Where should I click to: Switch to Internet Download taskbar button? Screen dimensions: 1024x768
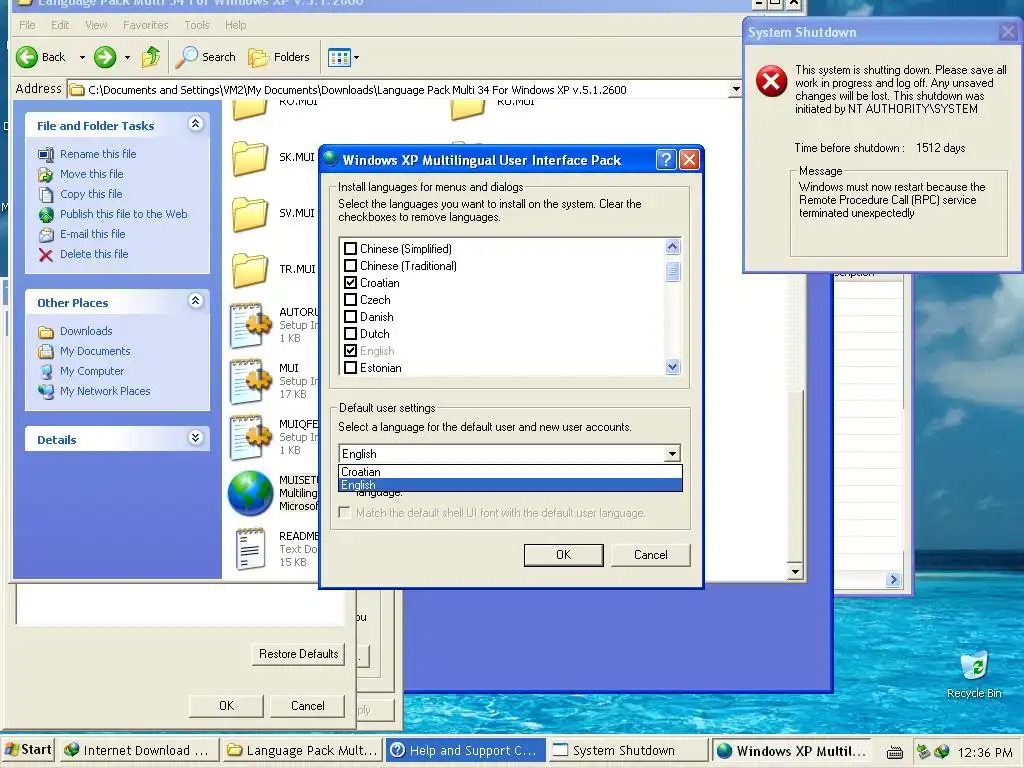[138, 750]
